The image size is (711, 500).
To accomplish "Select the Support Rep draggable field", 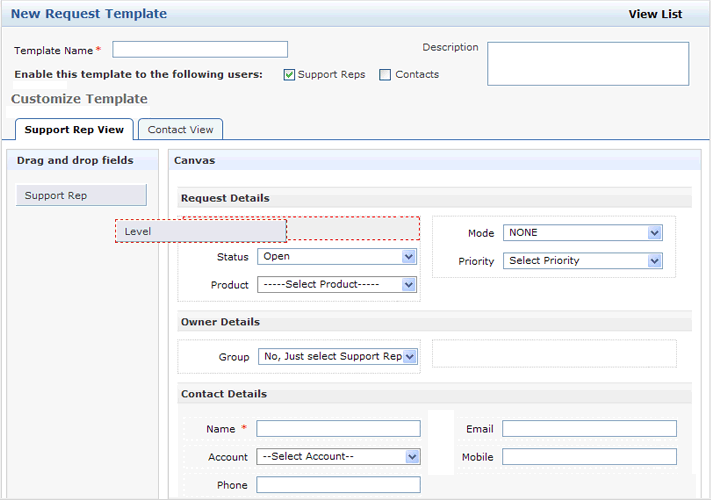I will pyautogui.click(x=81, y=195).
